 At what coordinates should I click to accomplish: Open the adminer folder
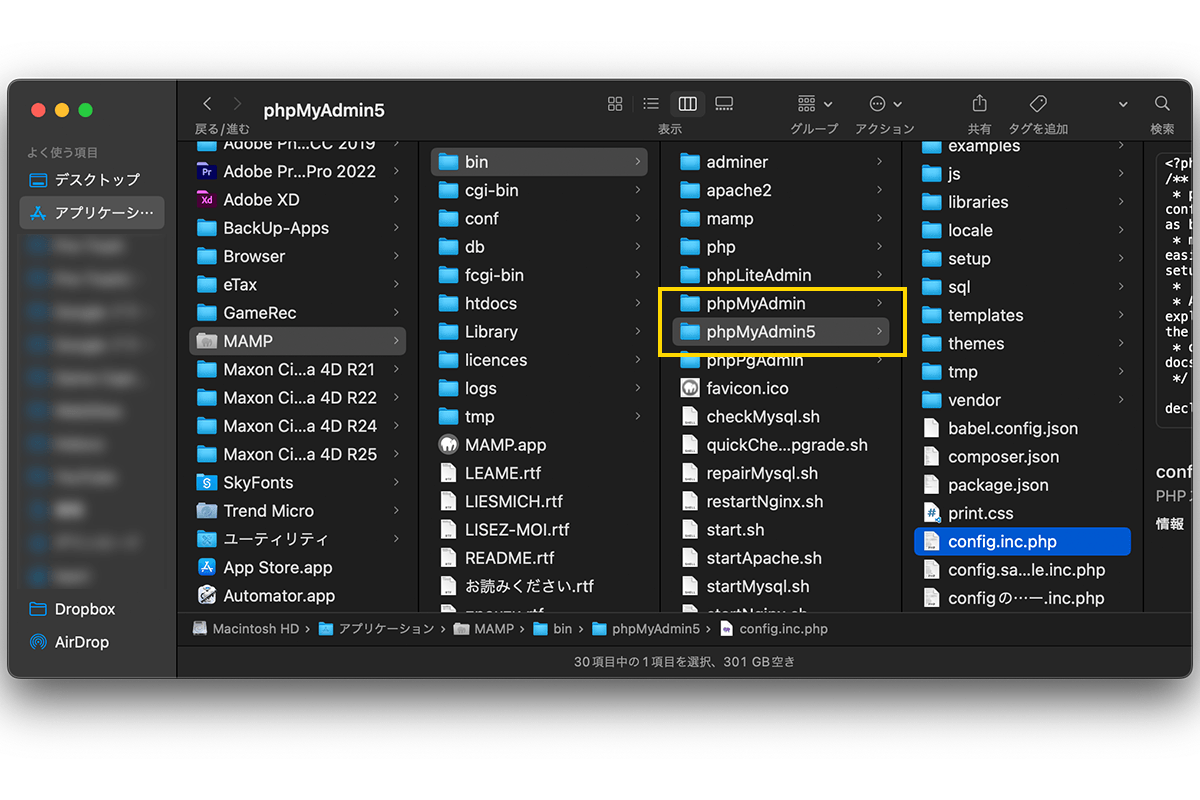[x=781, y=162]
